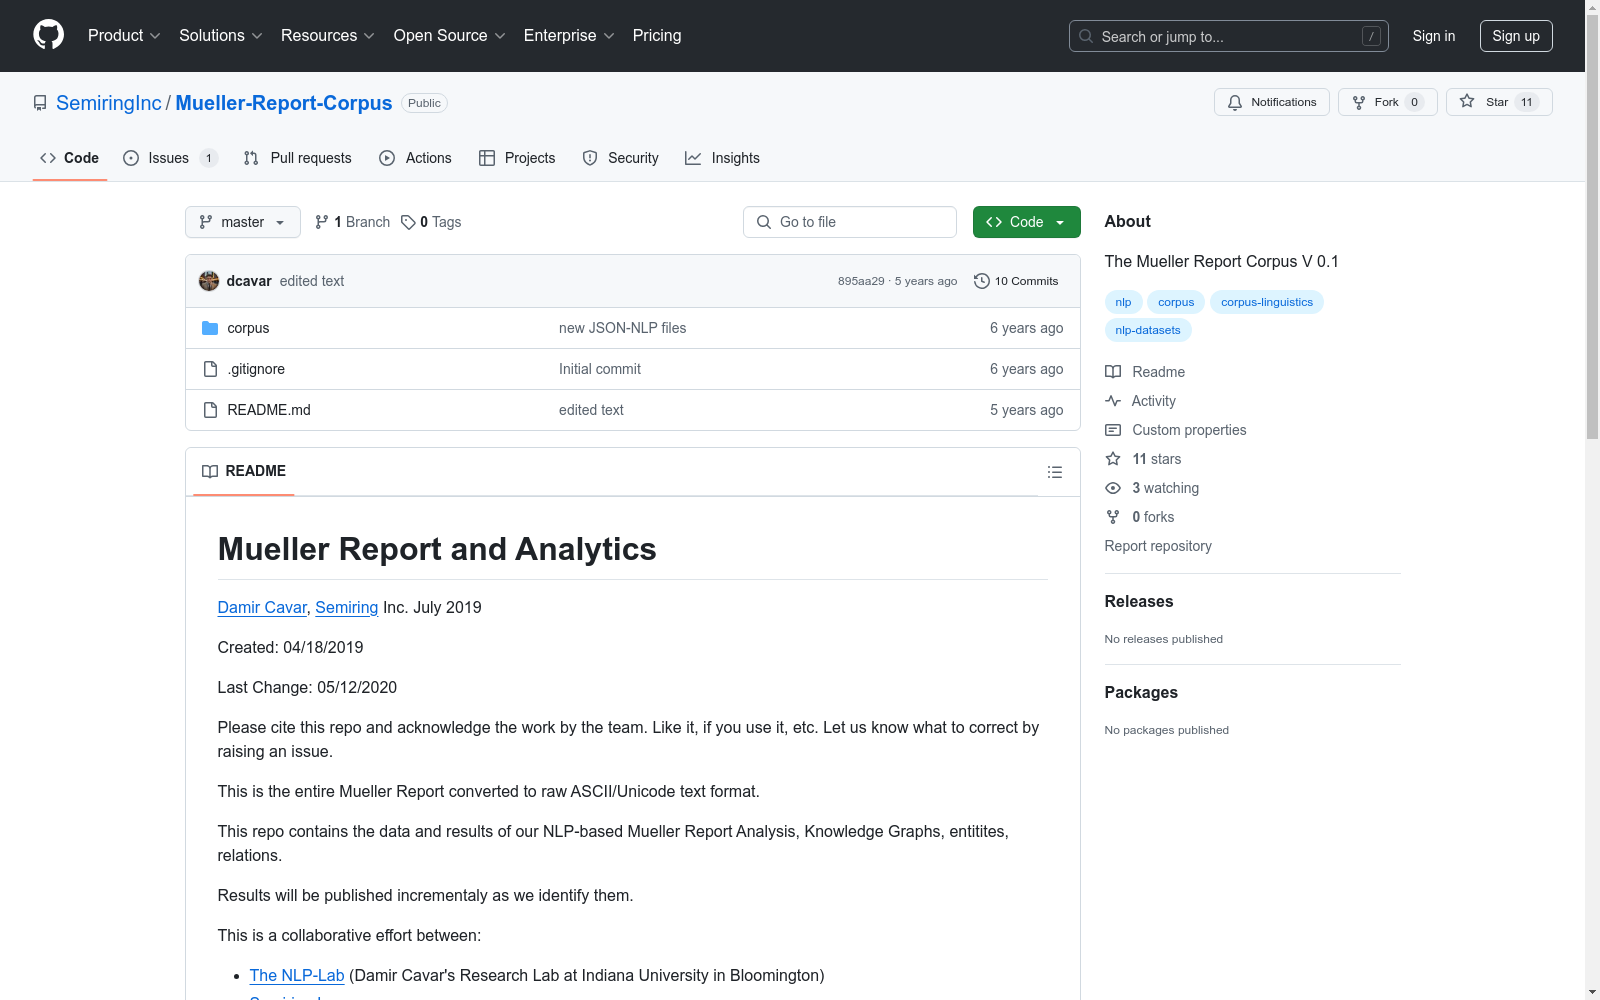
Task: Visit the Pricing page
Action: (657, 36)
